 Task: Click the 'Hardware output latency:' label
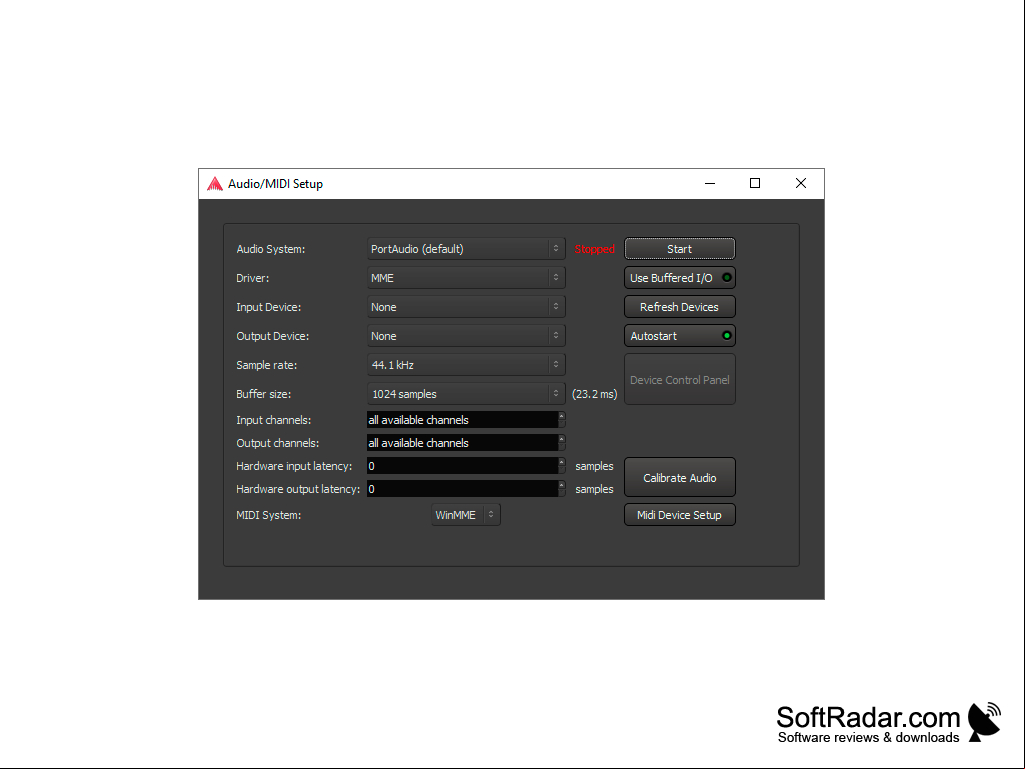[x=298, y=488]
